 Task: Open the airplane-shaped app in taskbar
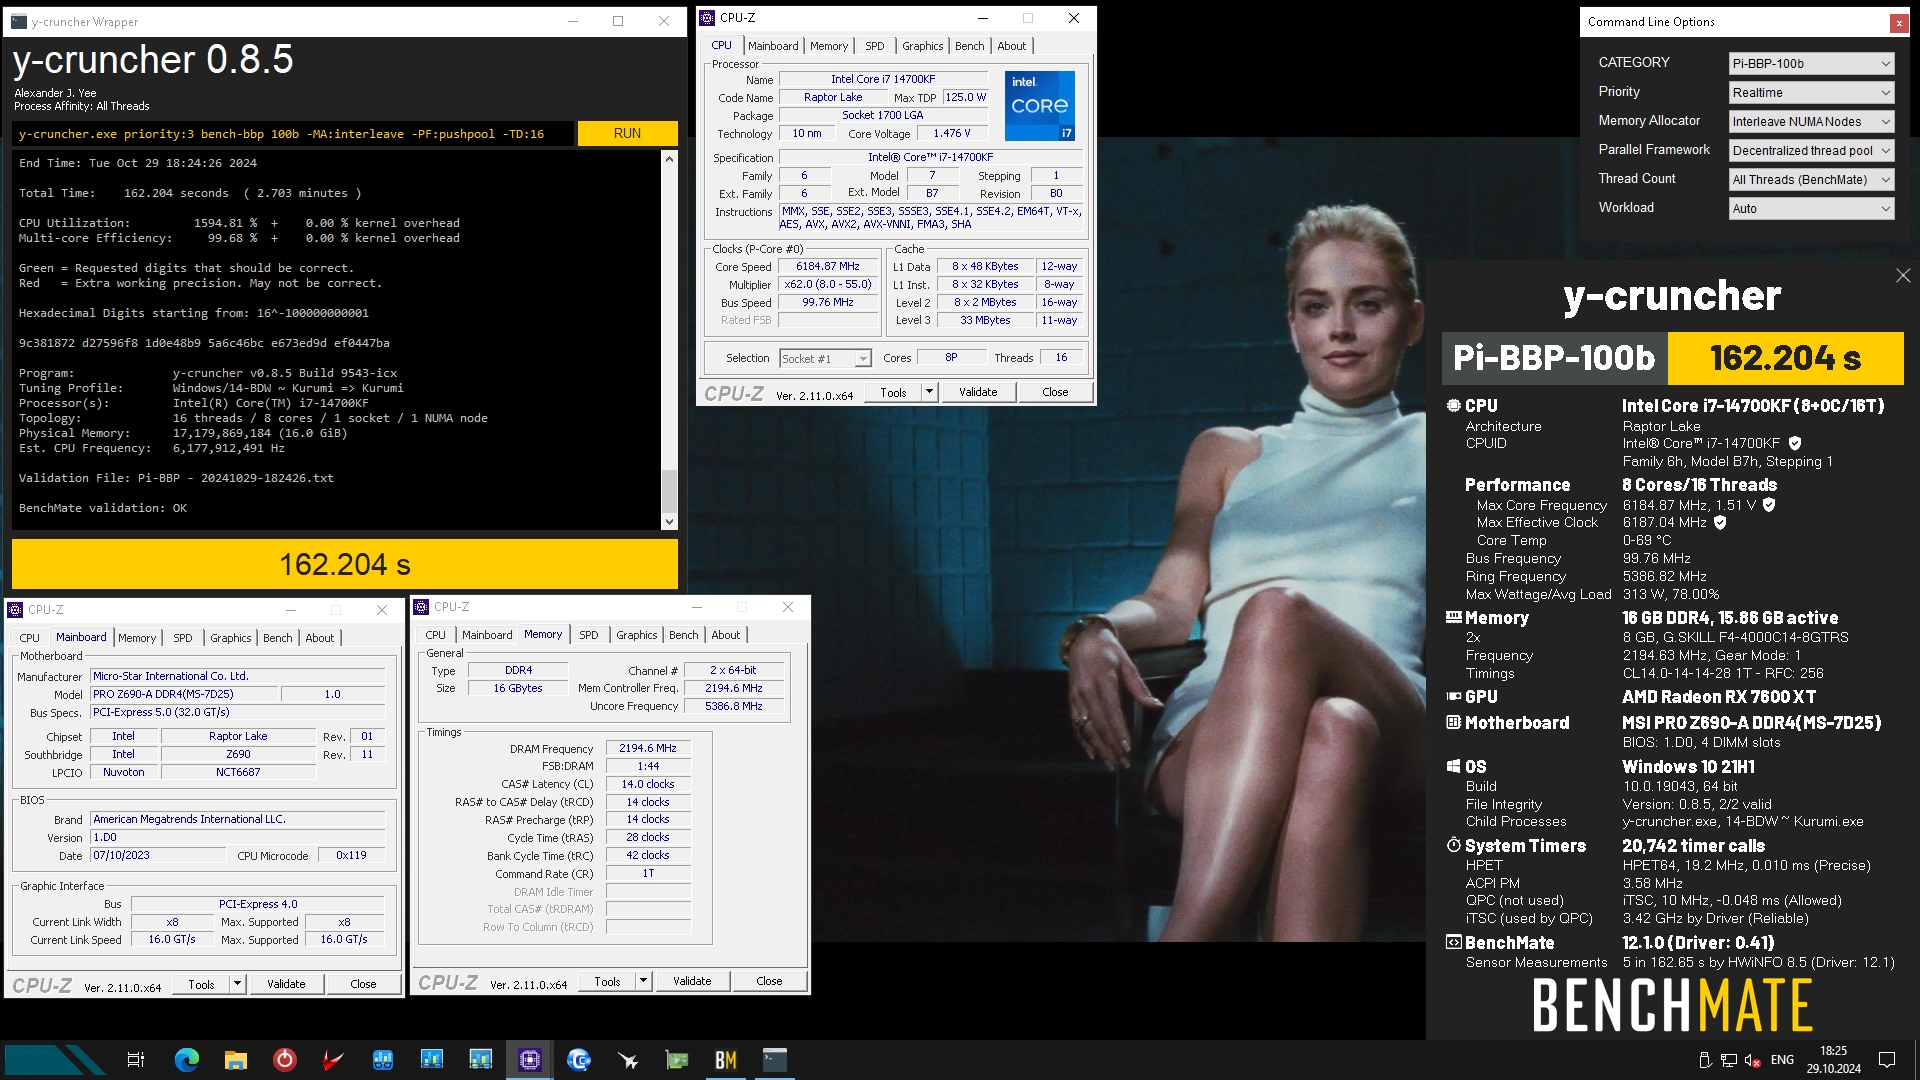pos(628,1060)
